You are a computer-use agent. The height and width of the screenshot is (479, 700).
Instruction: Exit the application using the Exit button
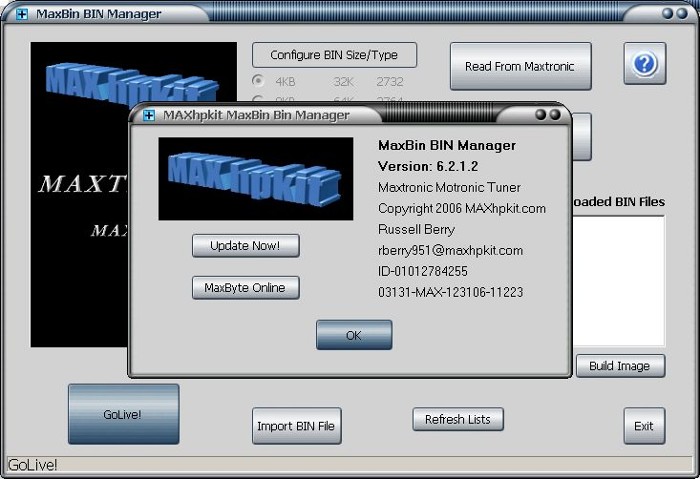(644, 426)
